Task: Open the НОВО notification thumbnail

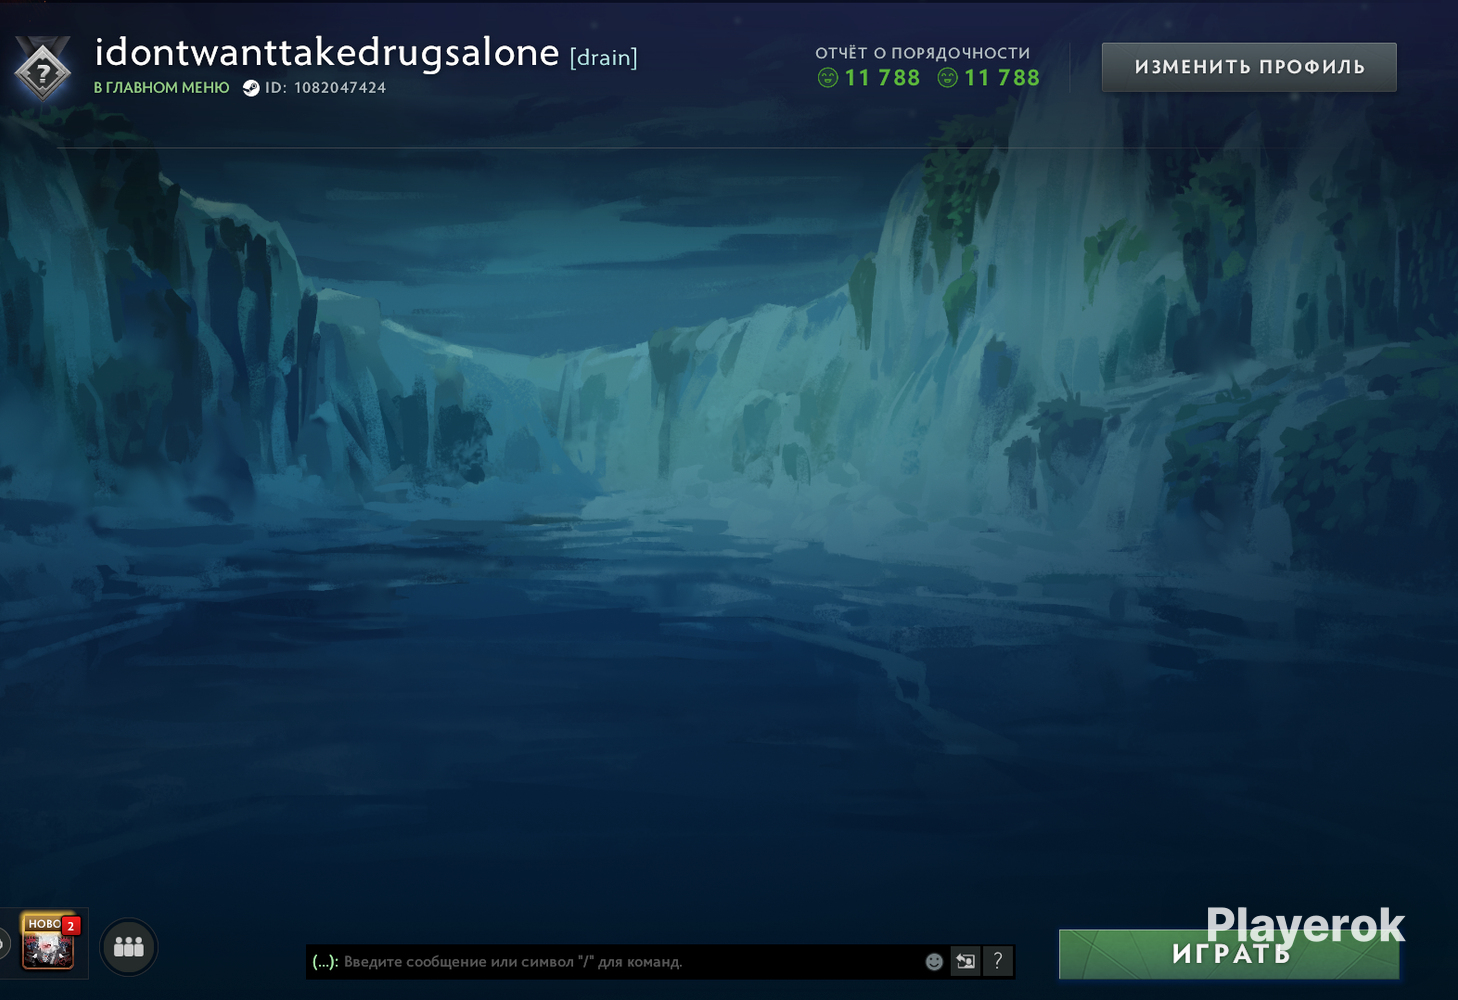Action: 48,942
